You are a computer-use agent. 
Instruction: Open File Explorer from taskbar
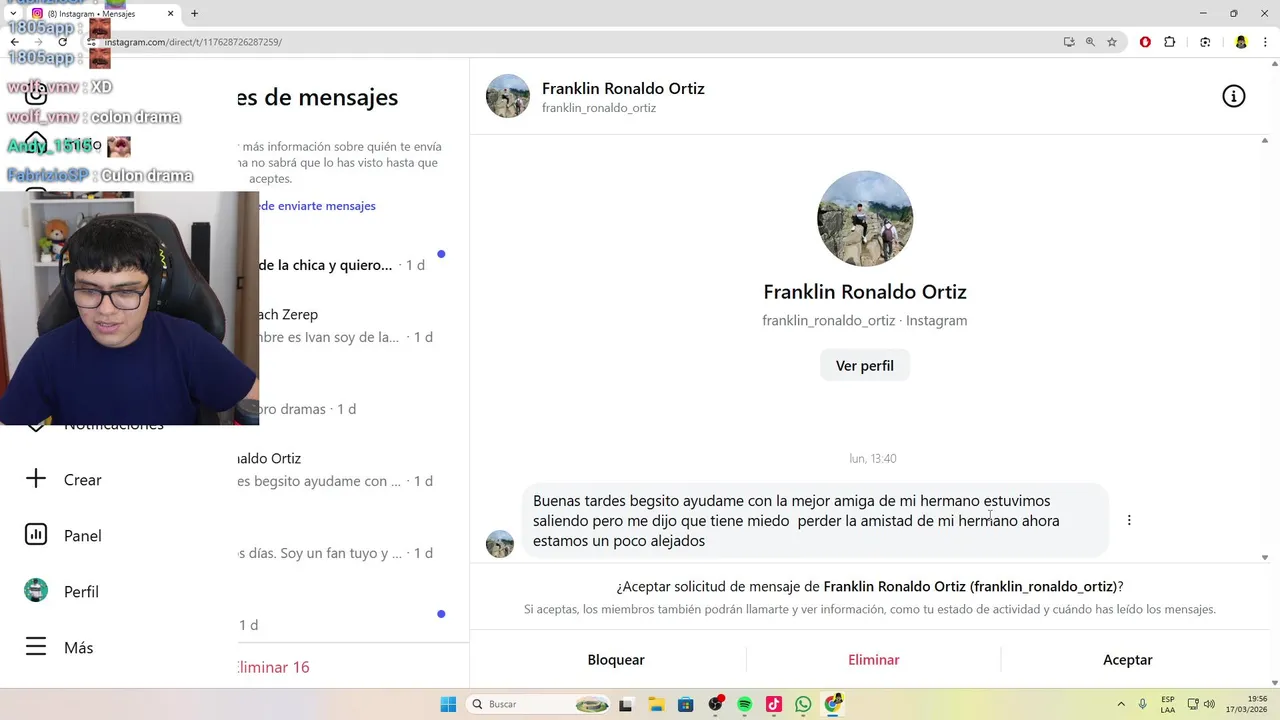[x=656, y=704]
